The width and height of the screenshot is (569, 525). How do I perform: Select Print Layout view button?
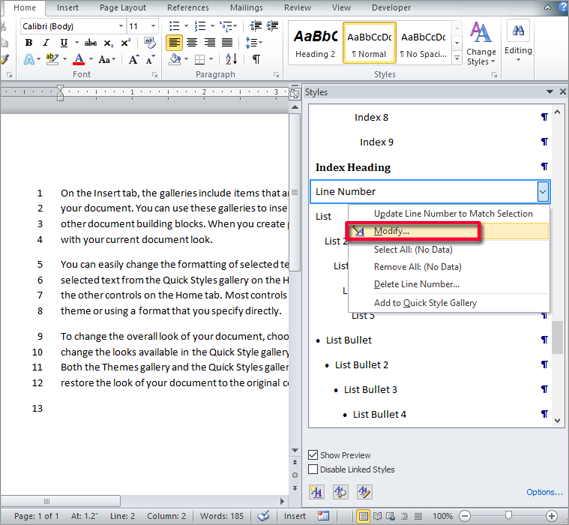point(363,516)
